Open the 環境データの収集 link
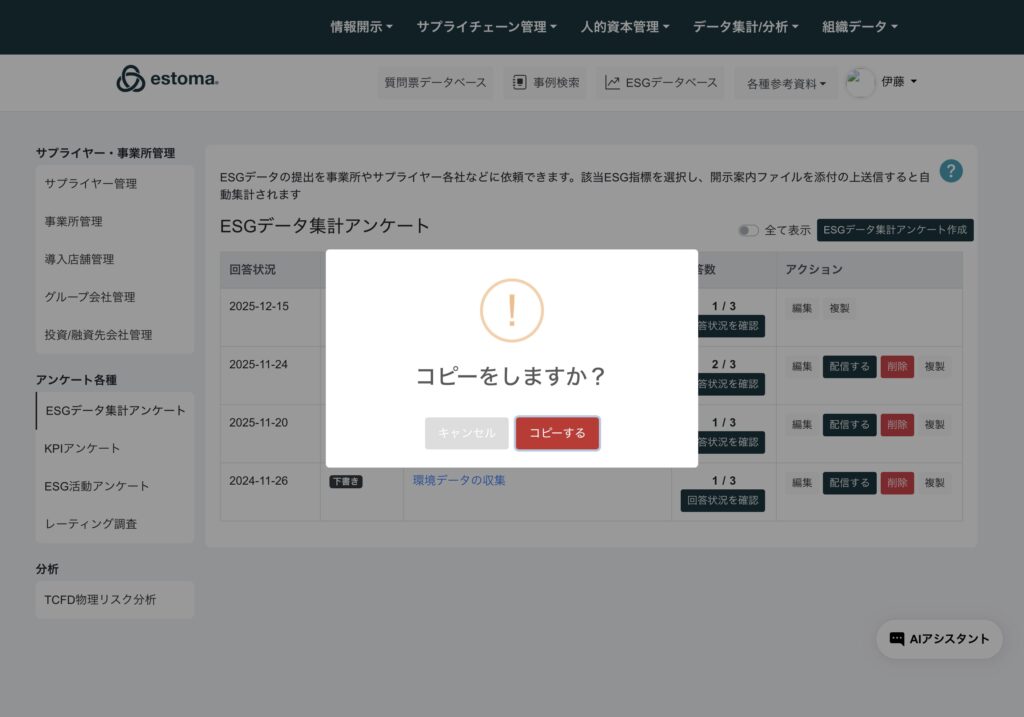 point(459,480)
